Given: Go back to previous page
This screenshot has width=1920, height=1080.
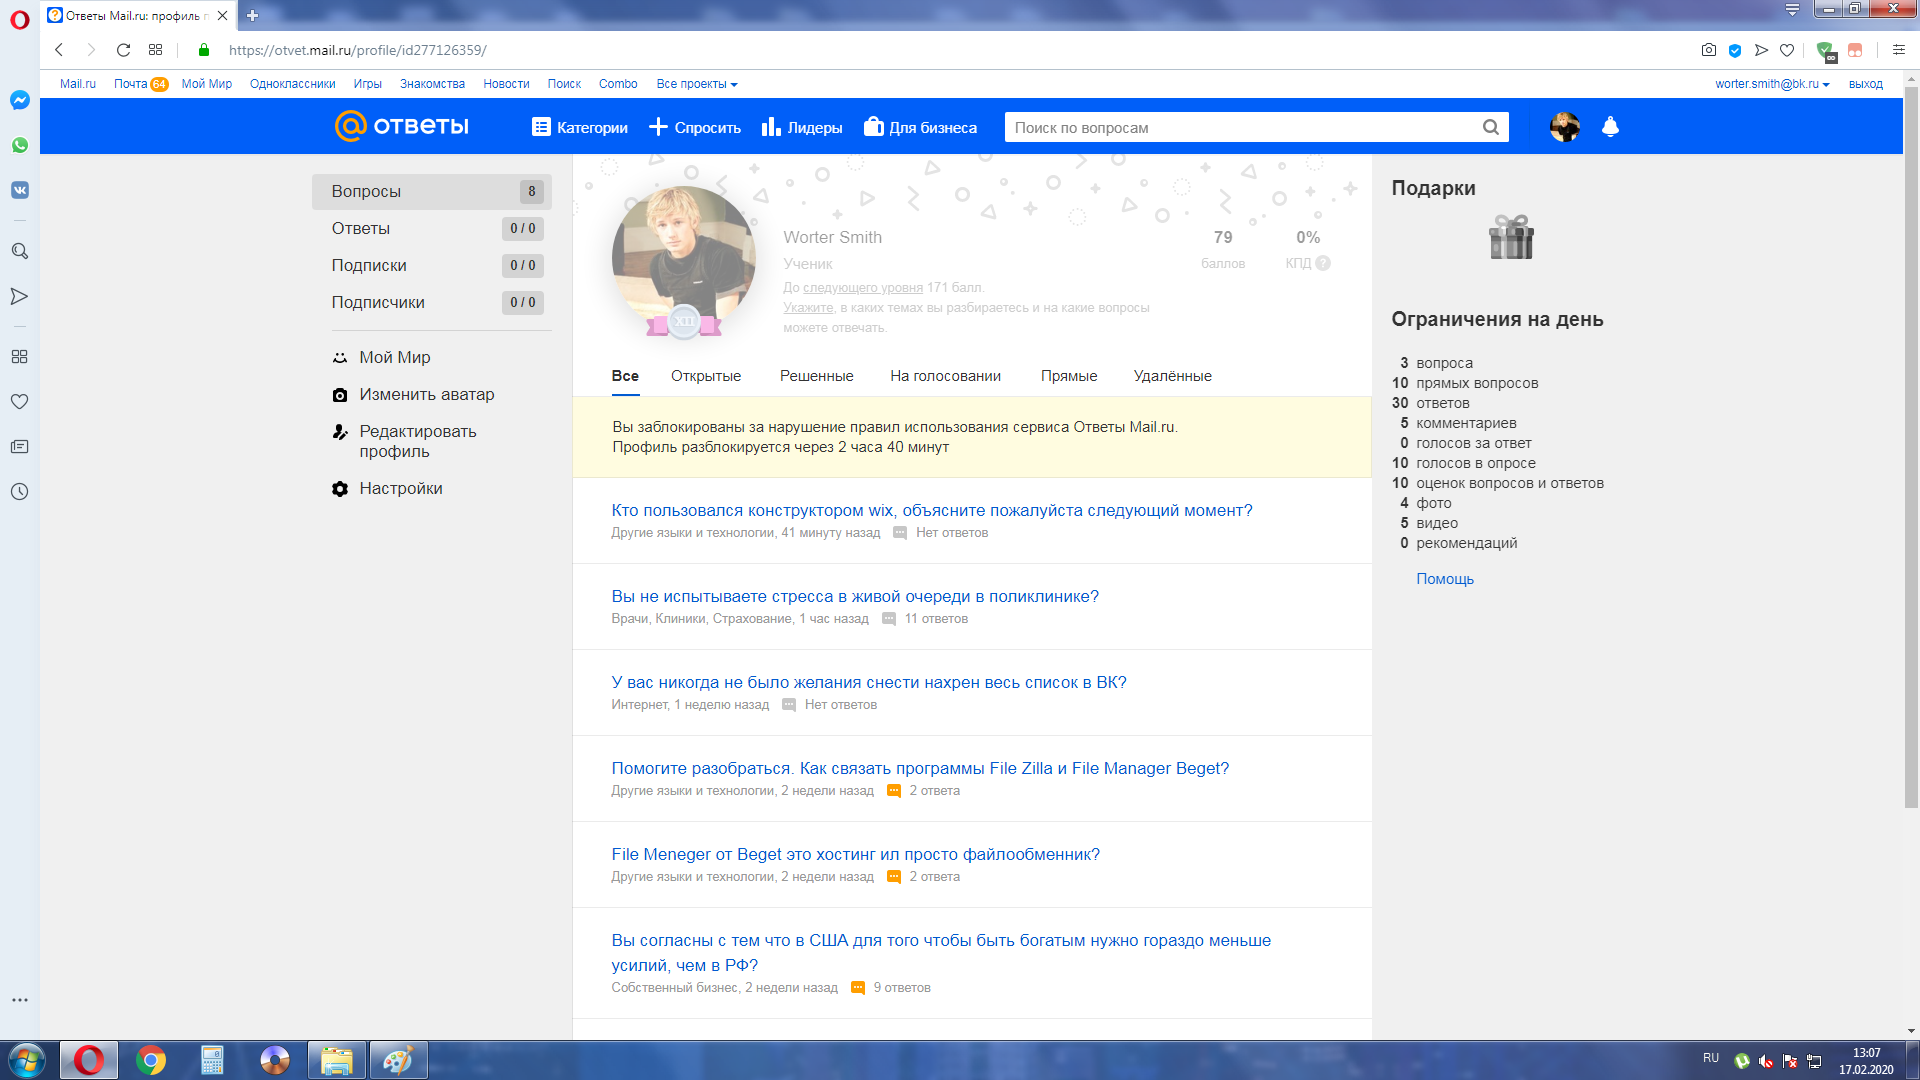Looking at the screenshot, I should (59, 50).
